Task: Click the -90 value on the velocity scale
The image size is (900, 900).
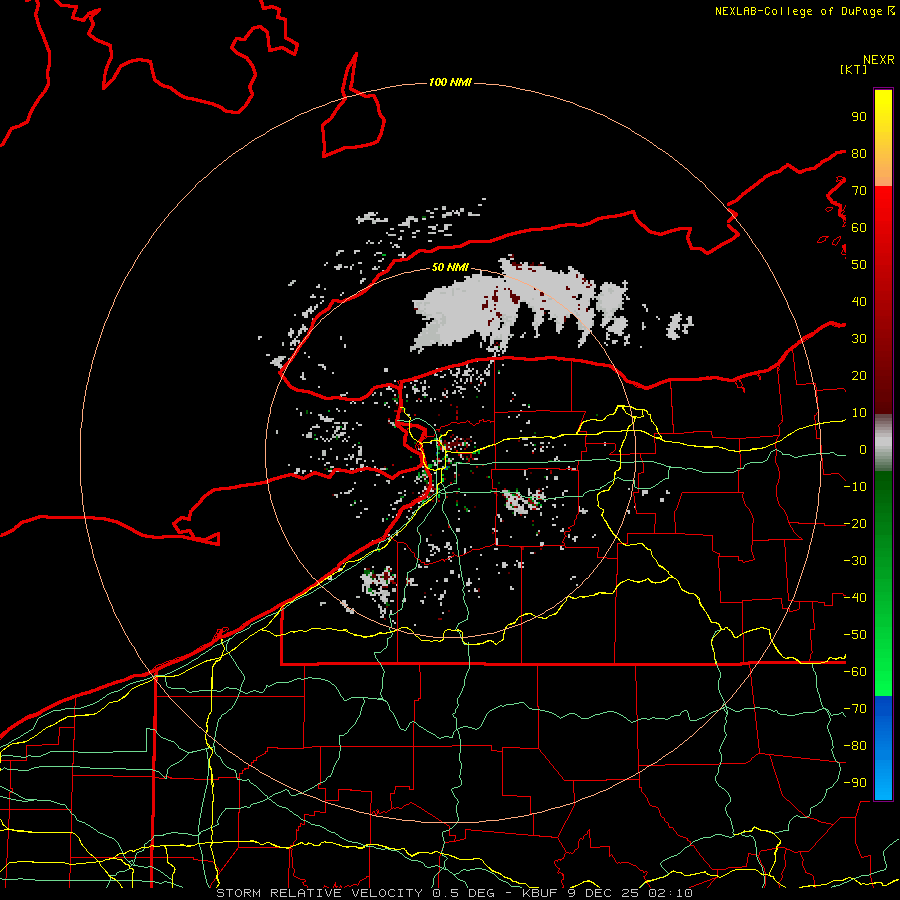Action: tap(855, 783)
